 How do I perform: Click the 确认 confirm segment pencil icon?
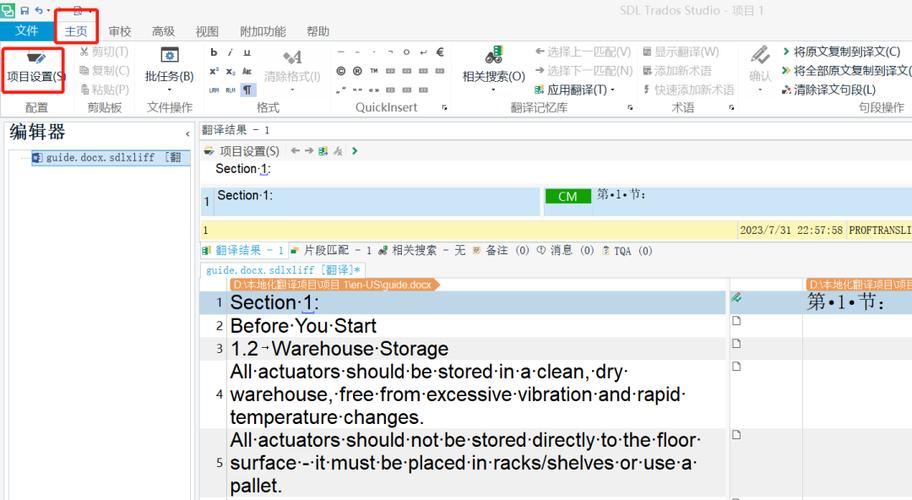pyautogui.click(x=760, y=56)
